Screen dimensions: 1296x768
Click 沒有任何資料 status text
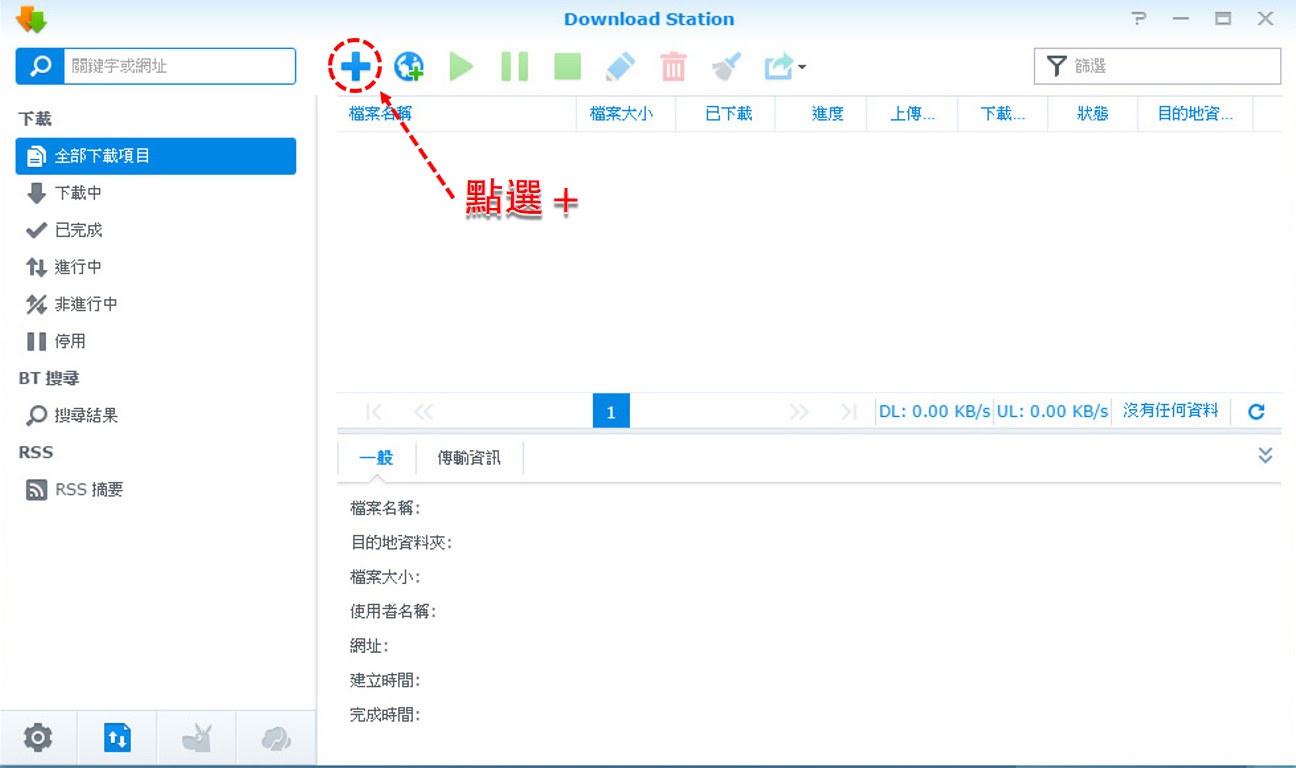pyautogui.click(x=1171, y=411)
